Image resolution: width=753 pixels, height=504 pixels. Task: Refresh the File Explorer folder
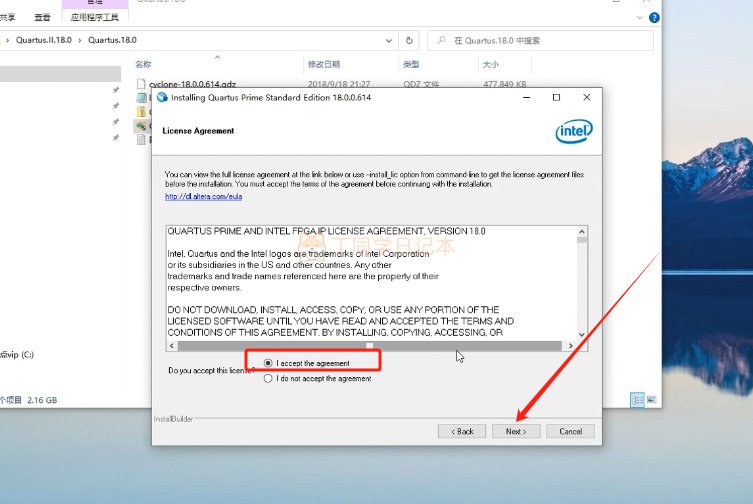(x=409, y=41)
